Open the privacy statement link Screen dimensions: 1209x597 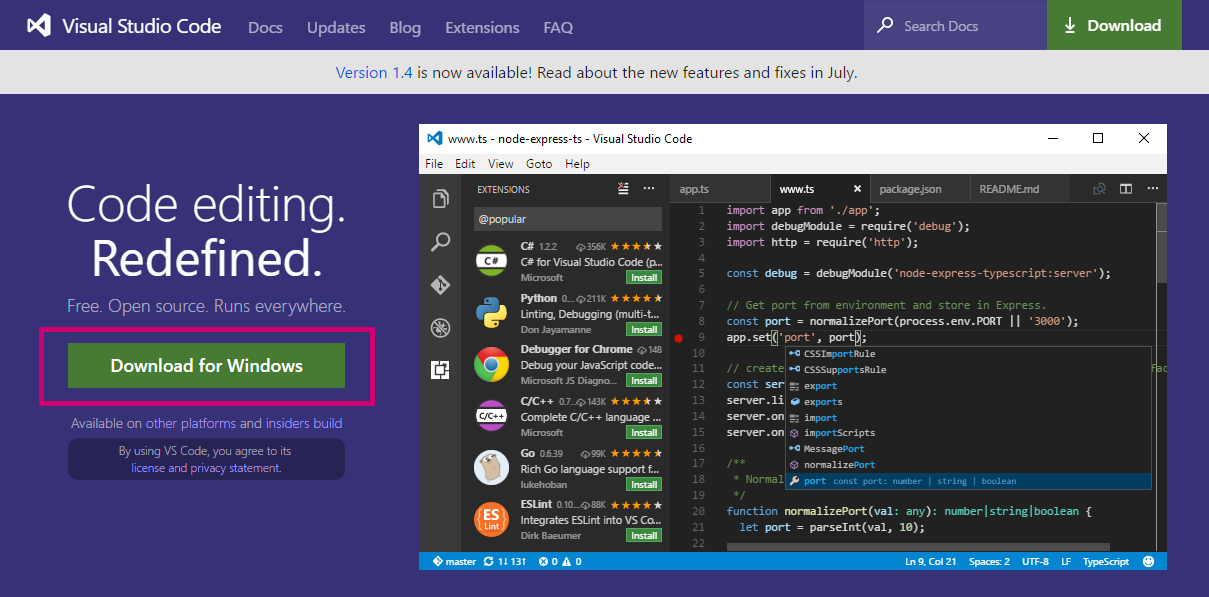235,468
